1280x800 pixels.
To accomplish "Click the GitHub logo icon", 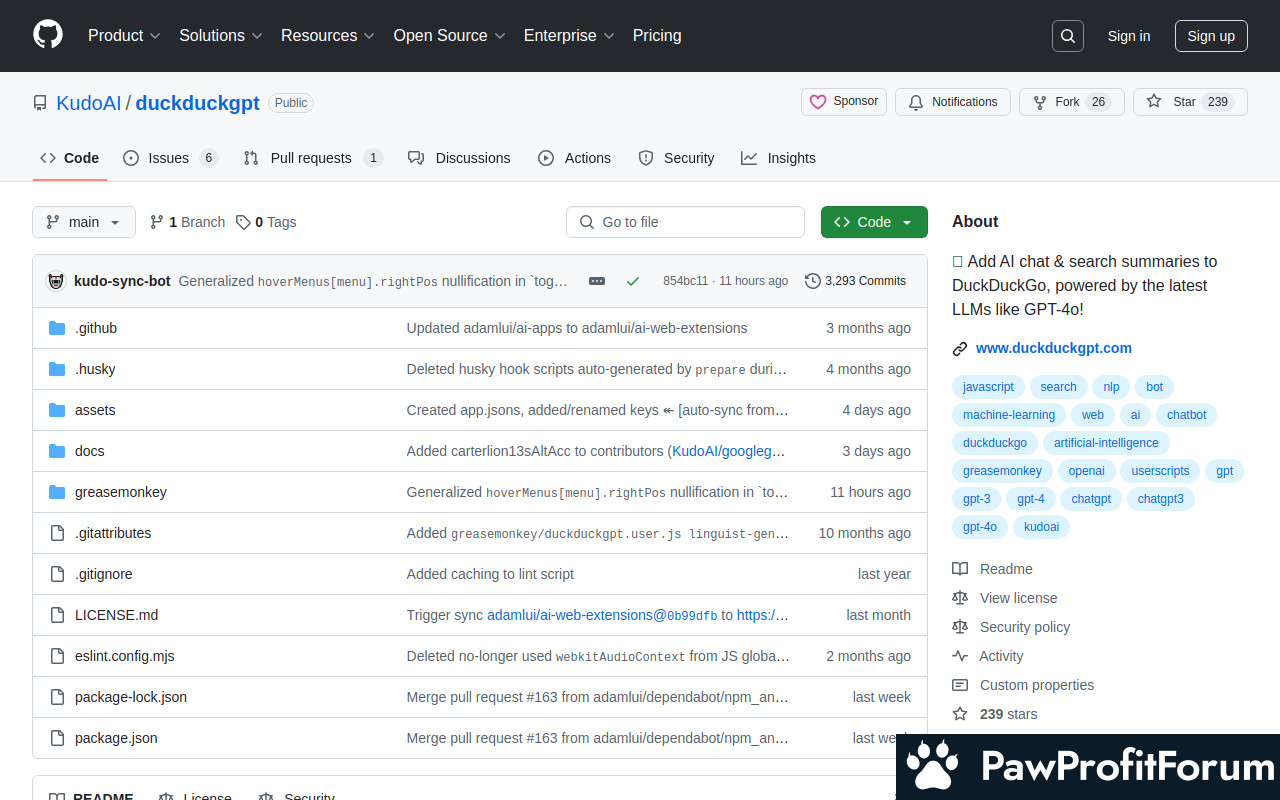I will pos(48,35).
